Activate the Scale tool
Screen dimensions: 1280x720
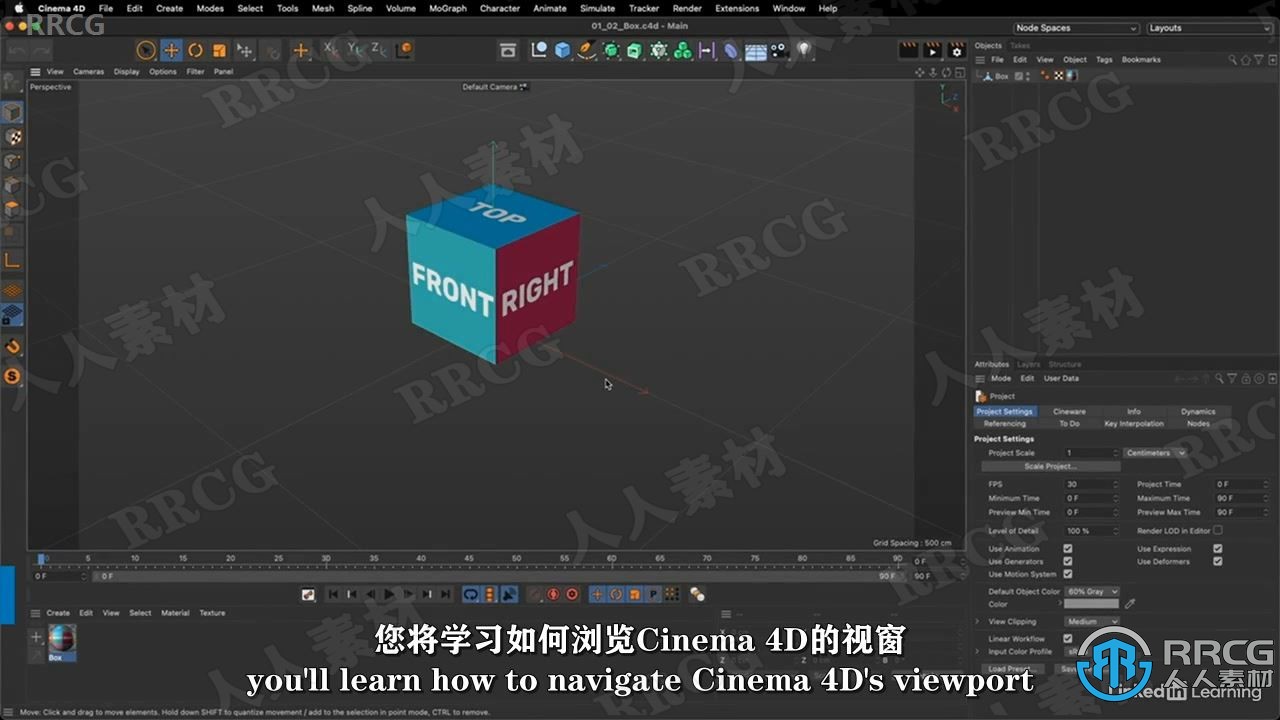click(219, 50)
